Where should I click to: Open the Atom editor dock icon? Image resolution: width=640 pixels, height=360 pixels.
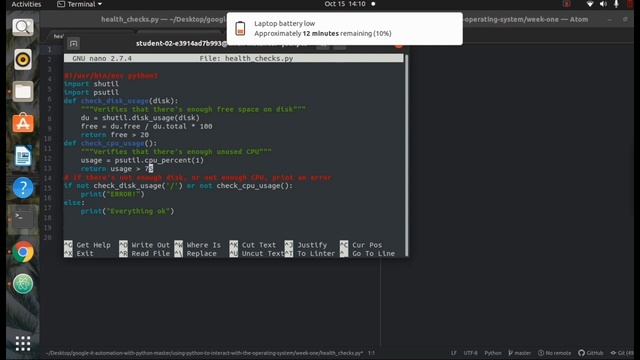pyautogui.click(x=23, y=284)
